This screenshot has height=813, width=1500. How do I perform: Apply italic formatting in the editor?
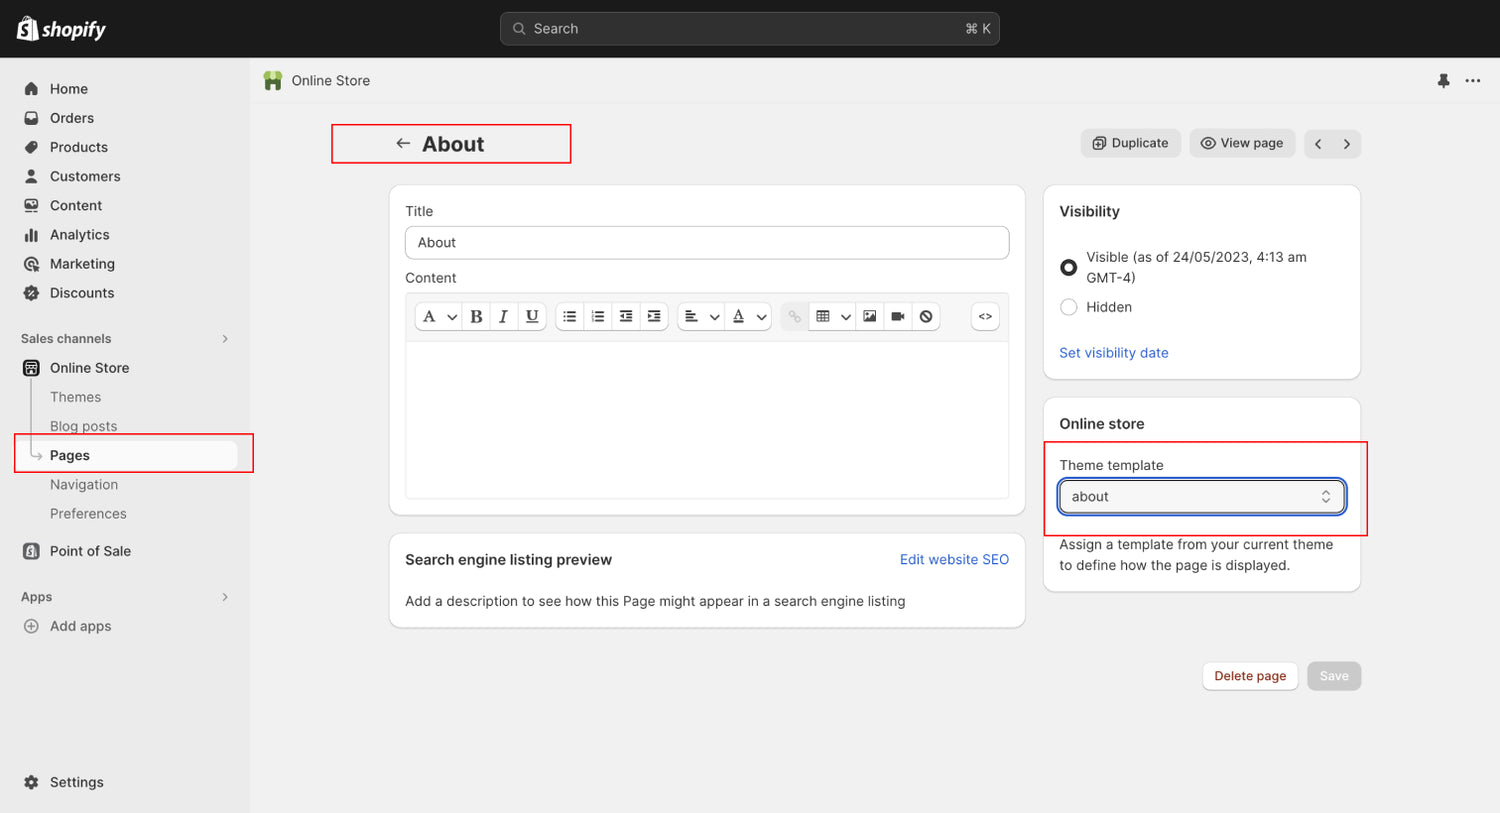coord(504,317)
